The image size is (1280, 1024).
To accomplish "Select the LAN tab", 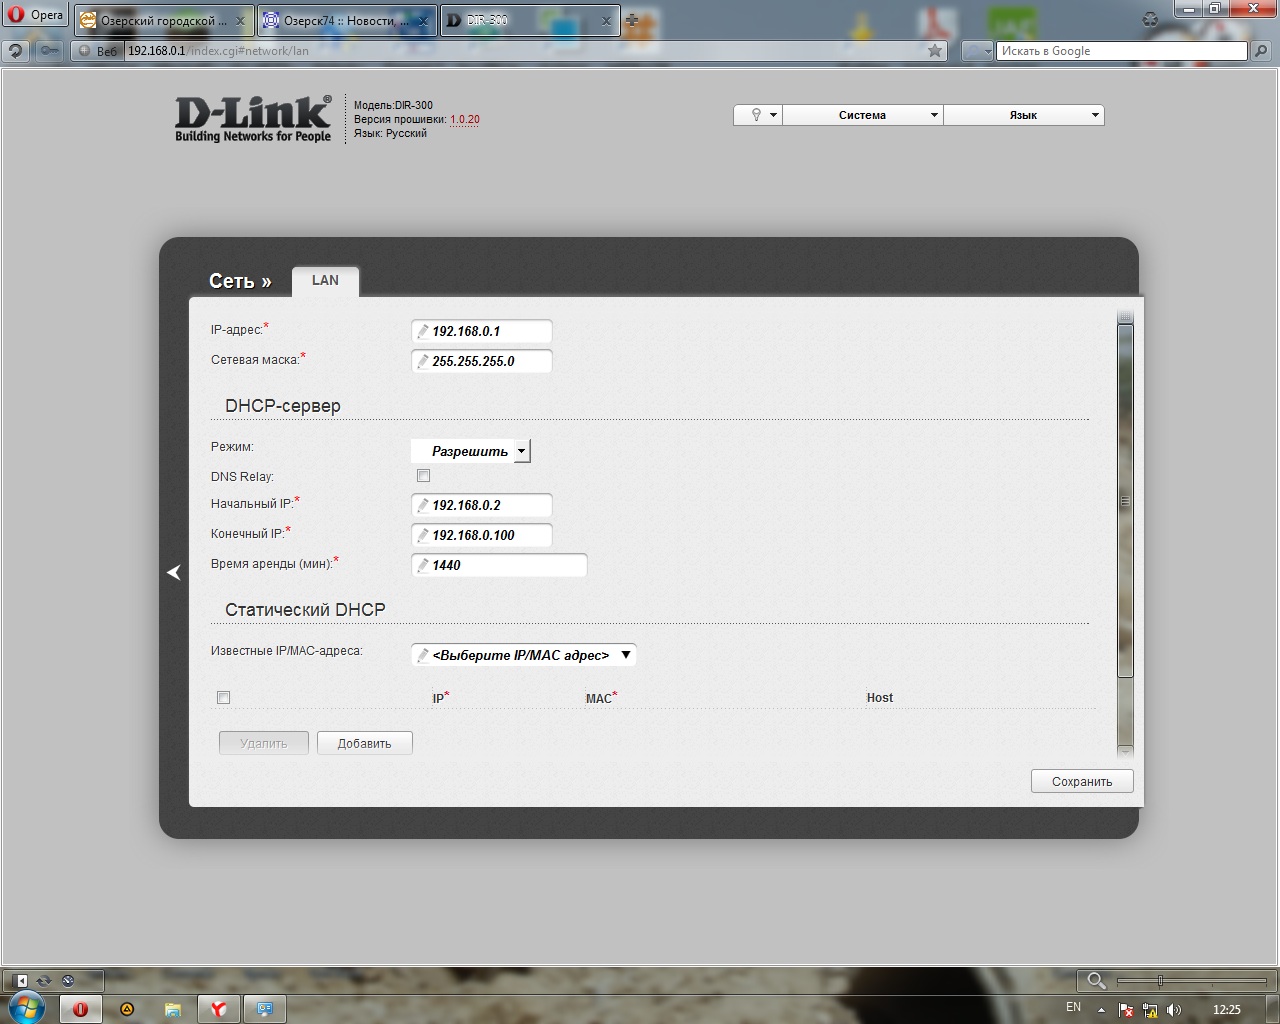I will click(325, 281).
